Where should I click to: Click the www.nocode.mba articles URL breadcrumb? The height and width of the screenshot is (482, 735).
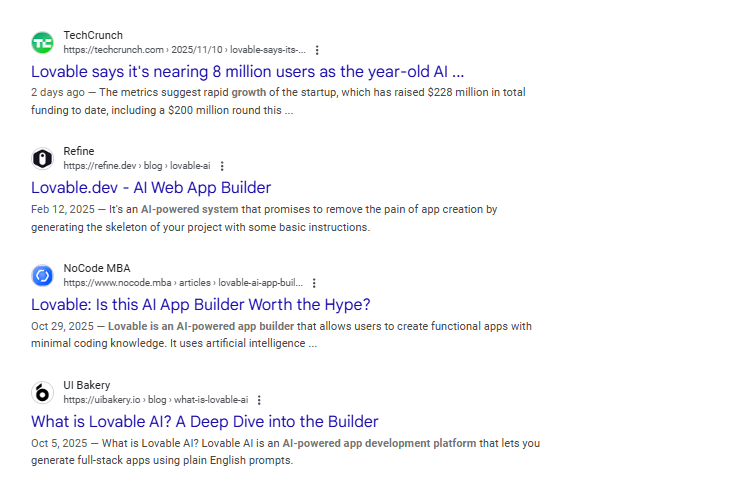click(183, 283)
